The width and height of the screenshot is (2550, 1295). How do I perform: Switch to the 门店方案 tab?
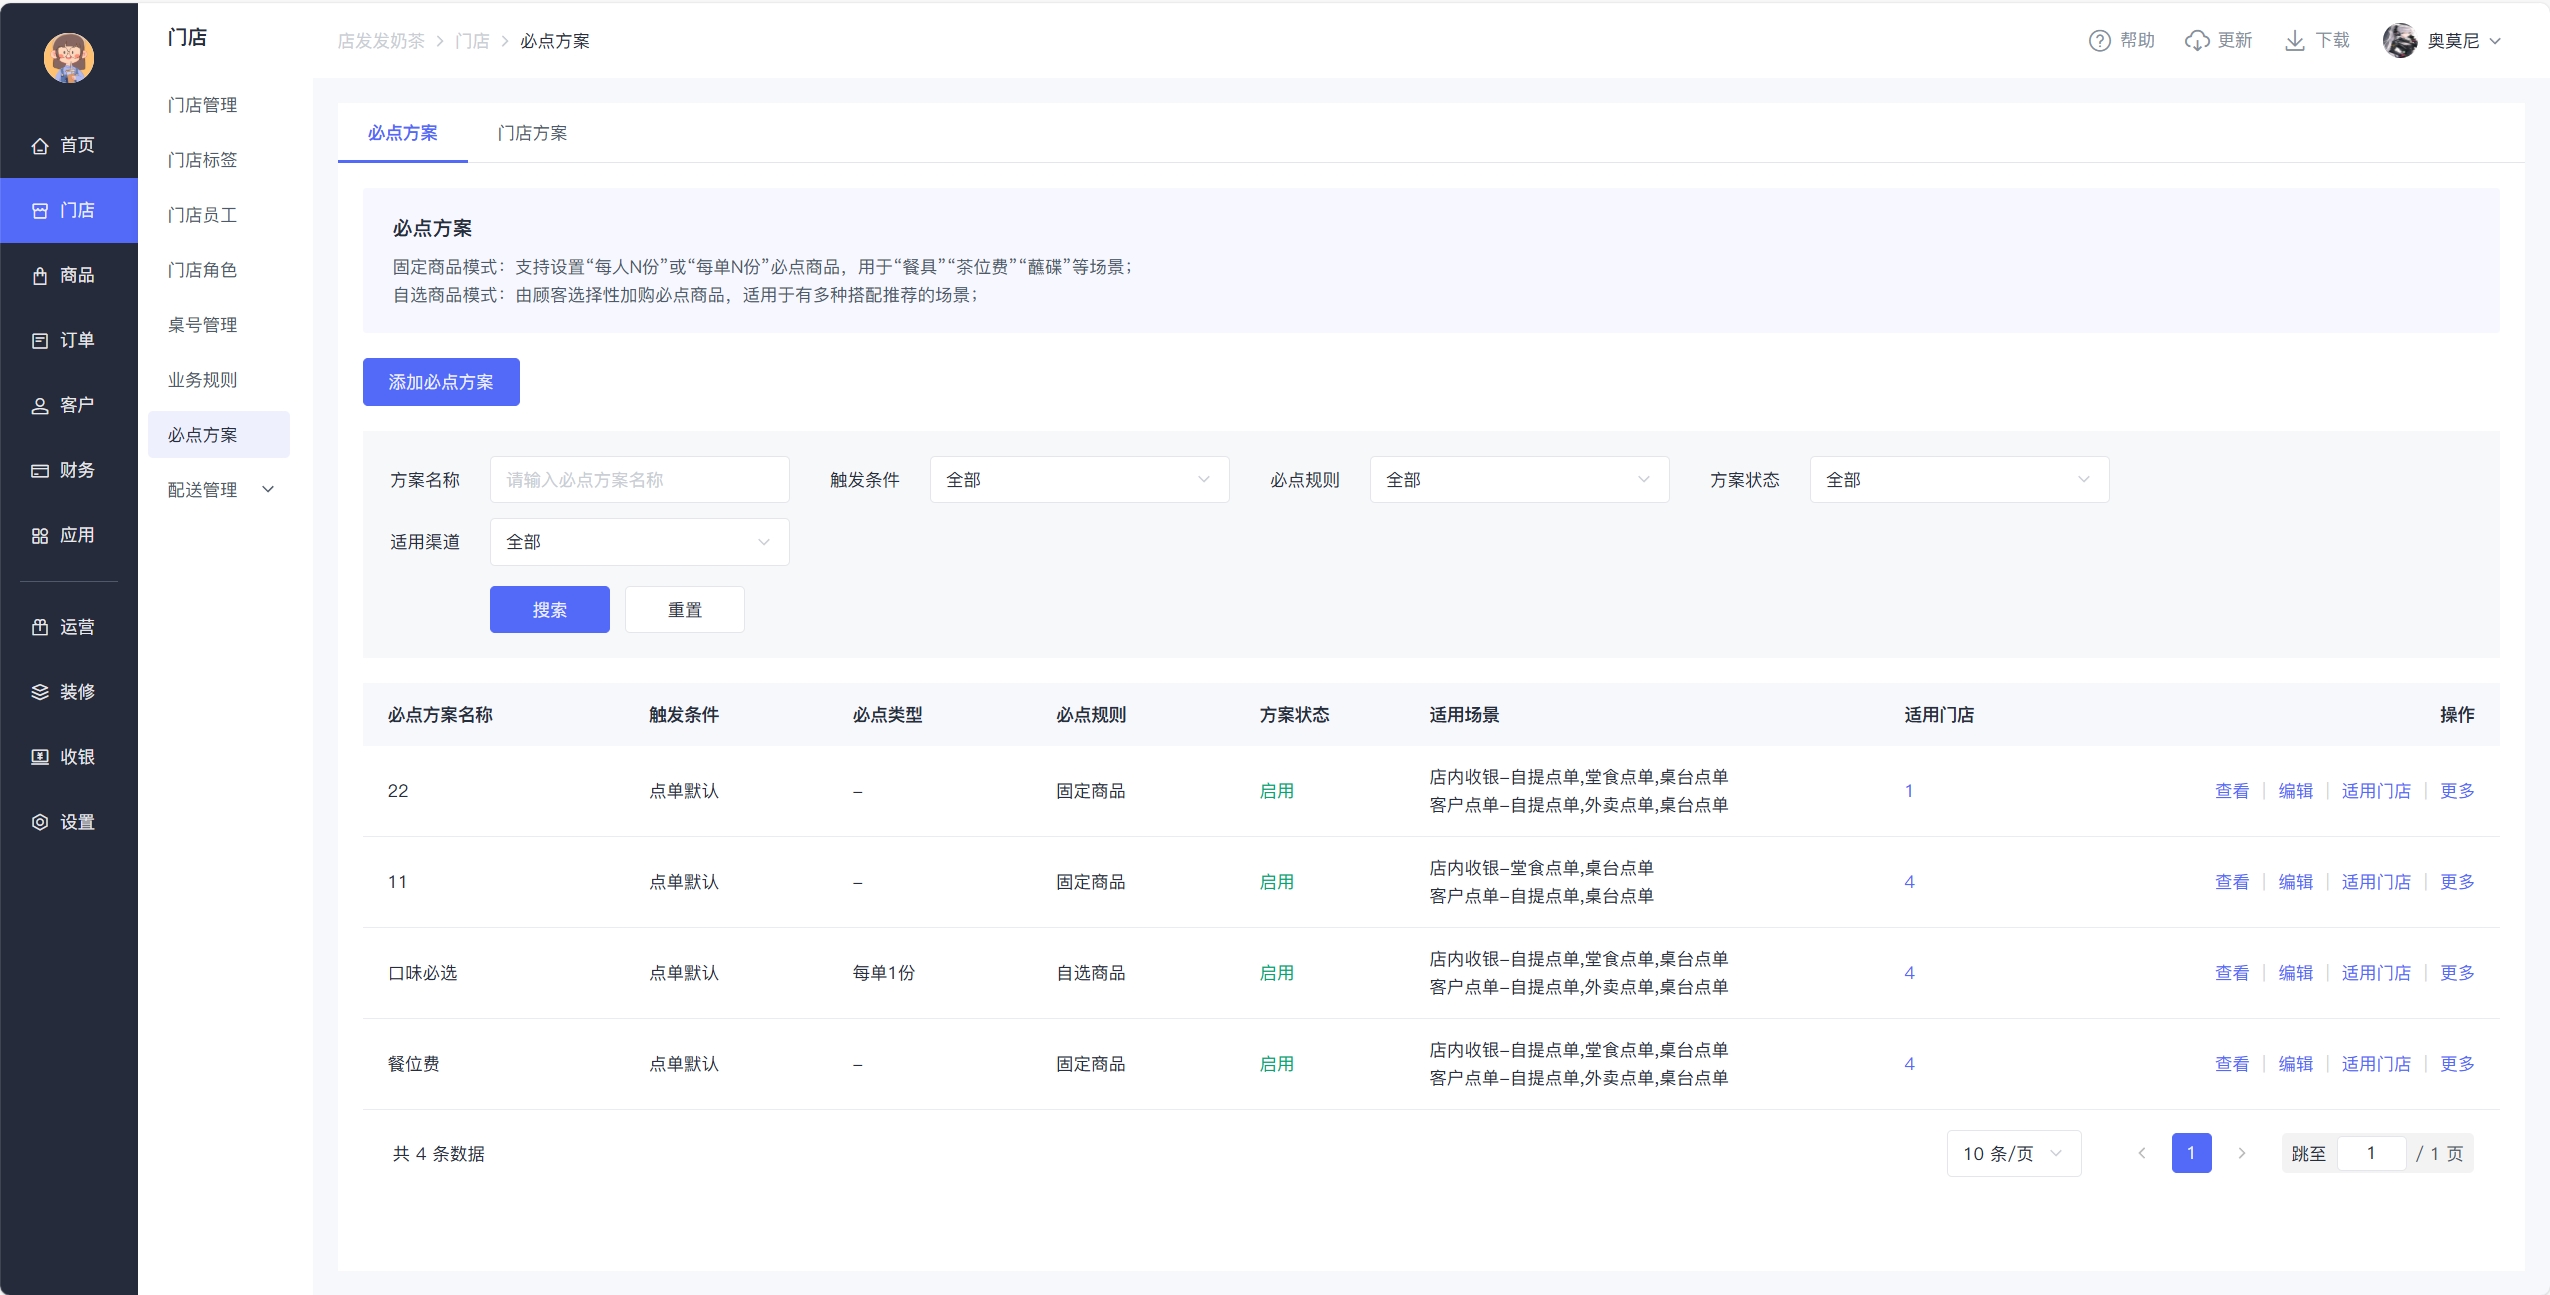pos(532,133)
